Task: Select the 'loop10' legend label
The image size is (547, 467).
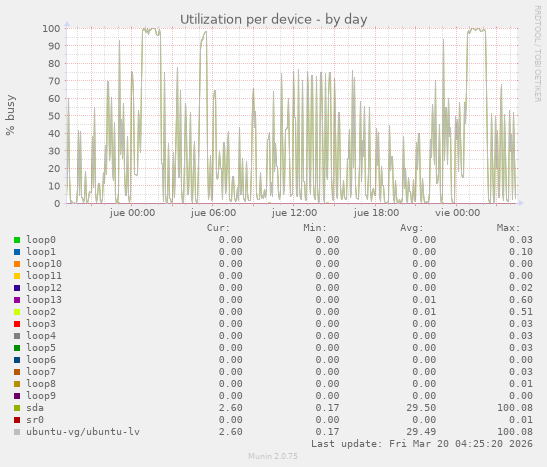Action: (x=44, y=264)
